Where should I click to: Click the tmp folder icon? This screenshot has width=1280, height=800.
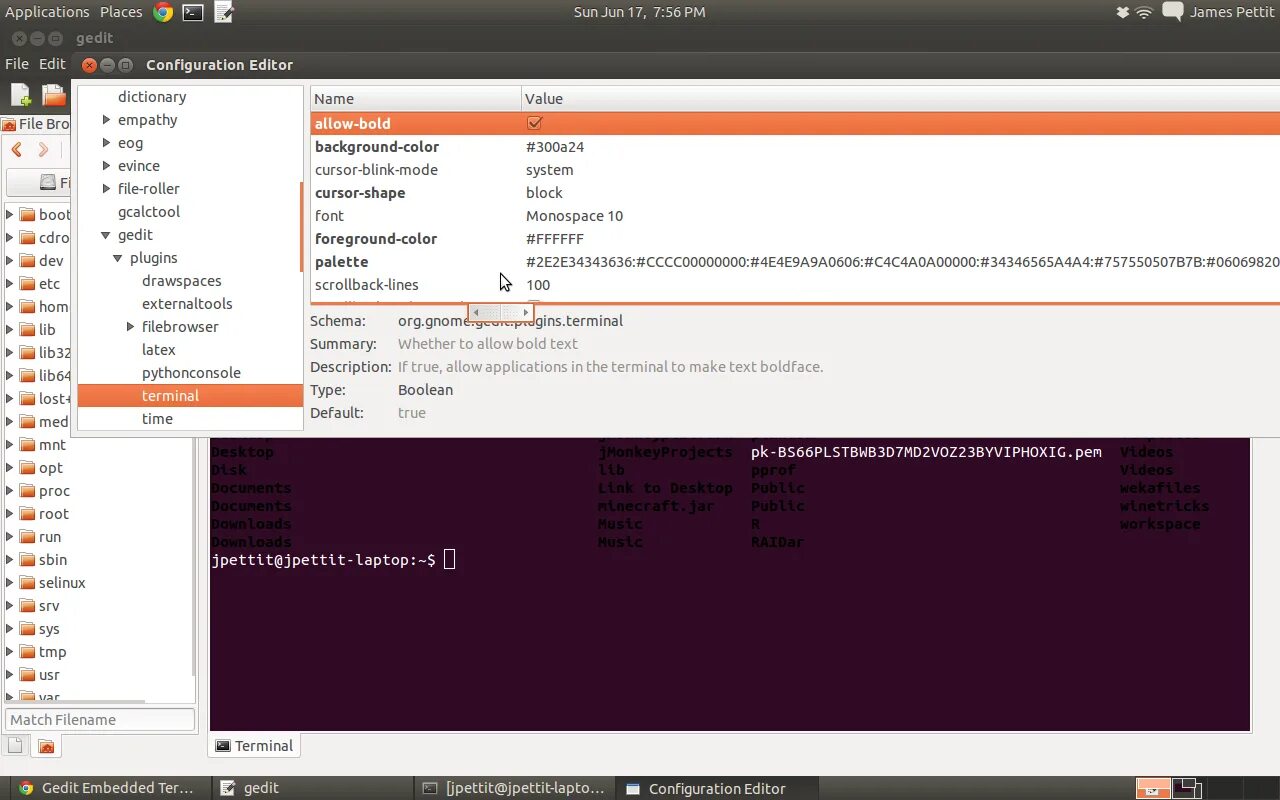pyautogui.click(x=27, y=651)
